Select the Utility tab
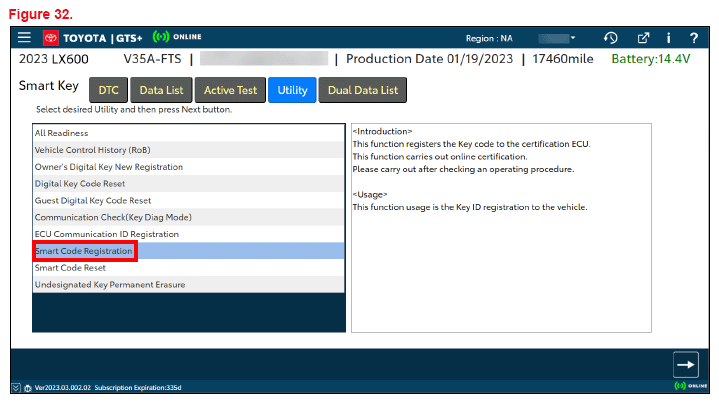Screen dimensions: 719x403 tap(292, 90)
